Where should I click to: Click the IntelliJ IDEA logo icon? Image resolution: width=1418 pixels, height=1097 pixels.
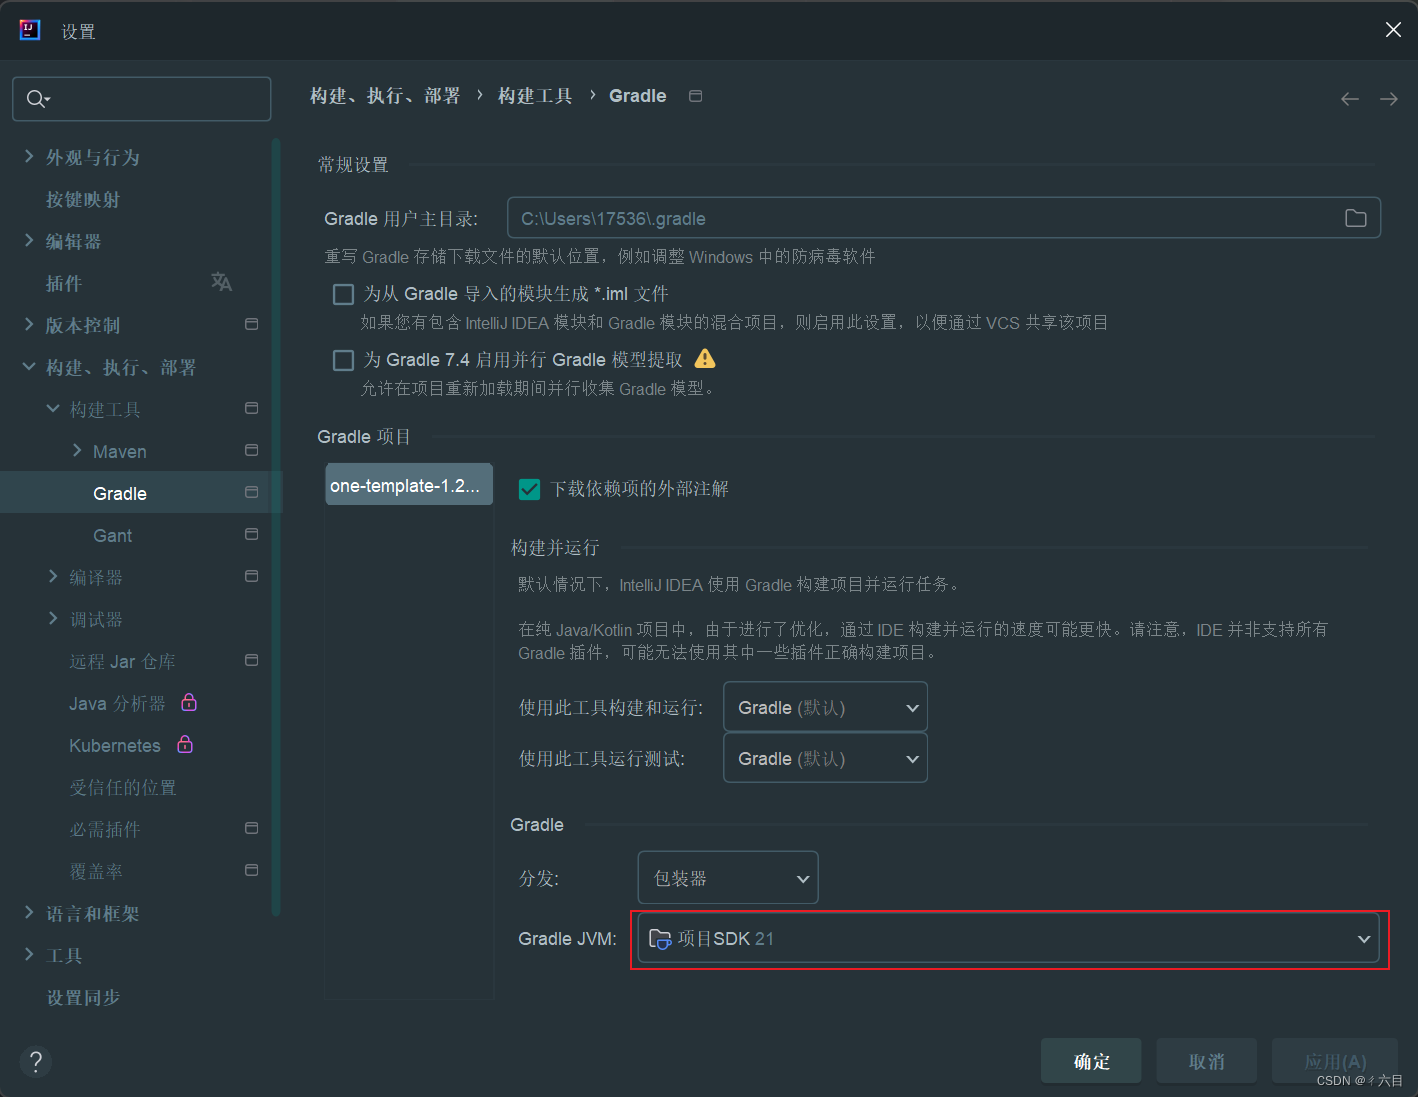pyautogui.click(x=30, y=30)
